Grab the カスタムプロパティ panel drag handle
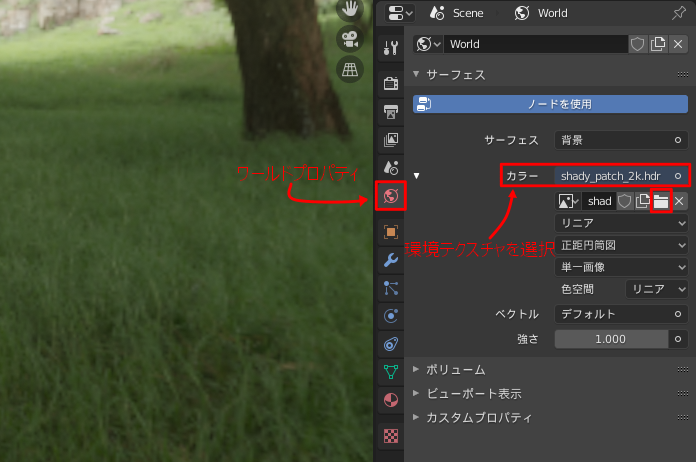The height and width of the screenshot is (462, 696). 683,417
